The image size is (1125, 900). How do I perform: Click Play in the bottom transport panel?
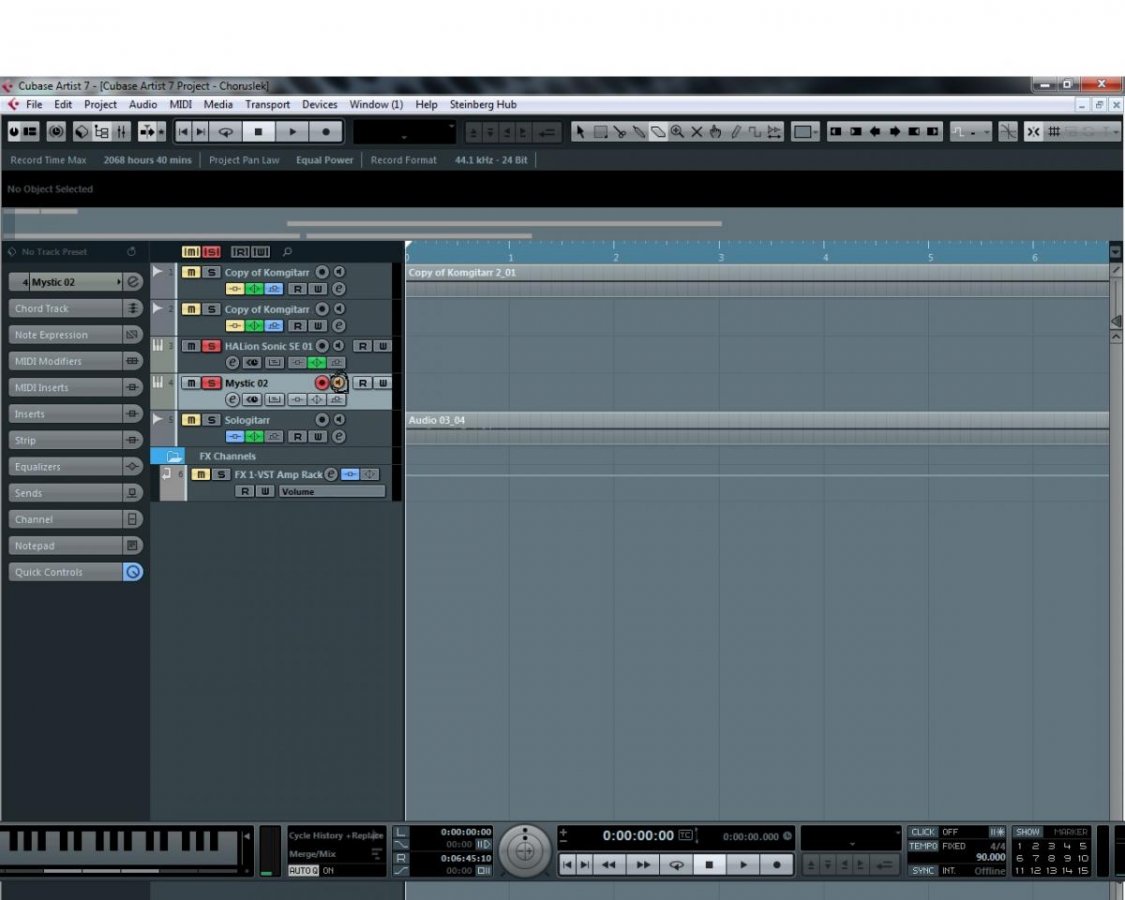click(743, 865)
